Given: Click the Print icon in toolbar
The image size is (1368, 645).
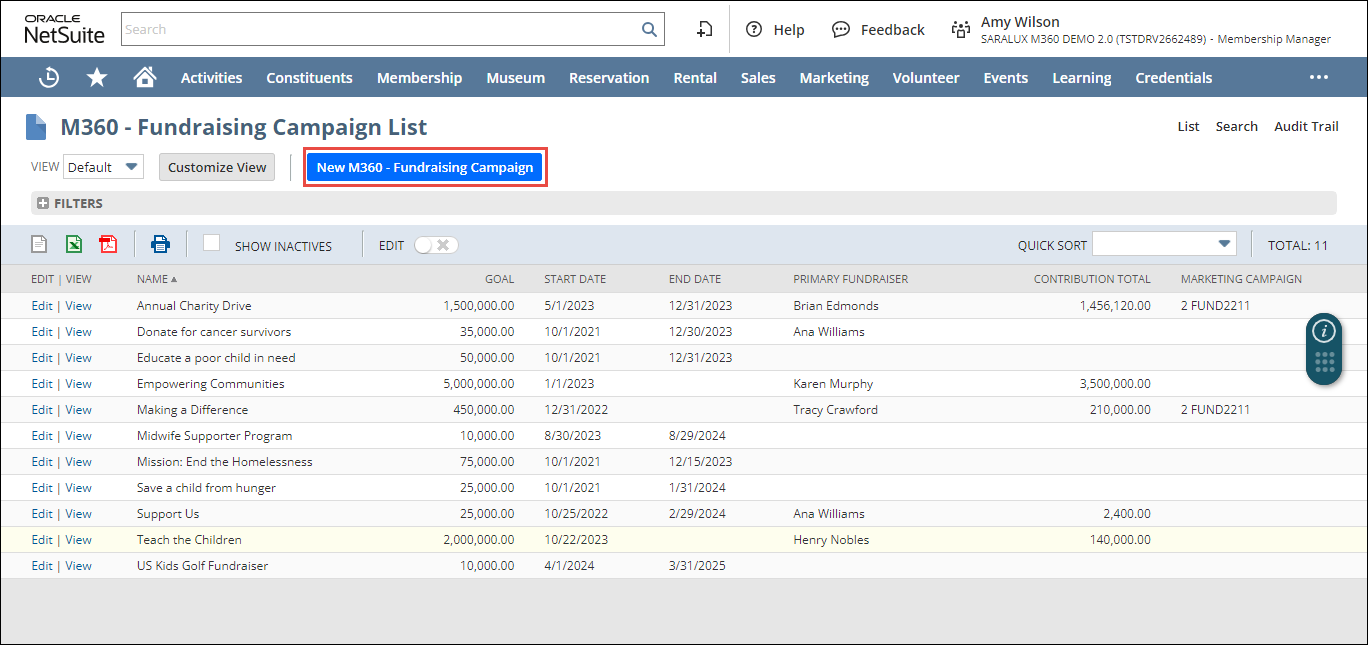Looking at the screenshot, I should [x=161, y=244].
